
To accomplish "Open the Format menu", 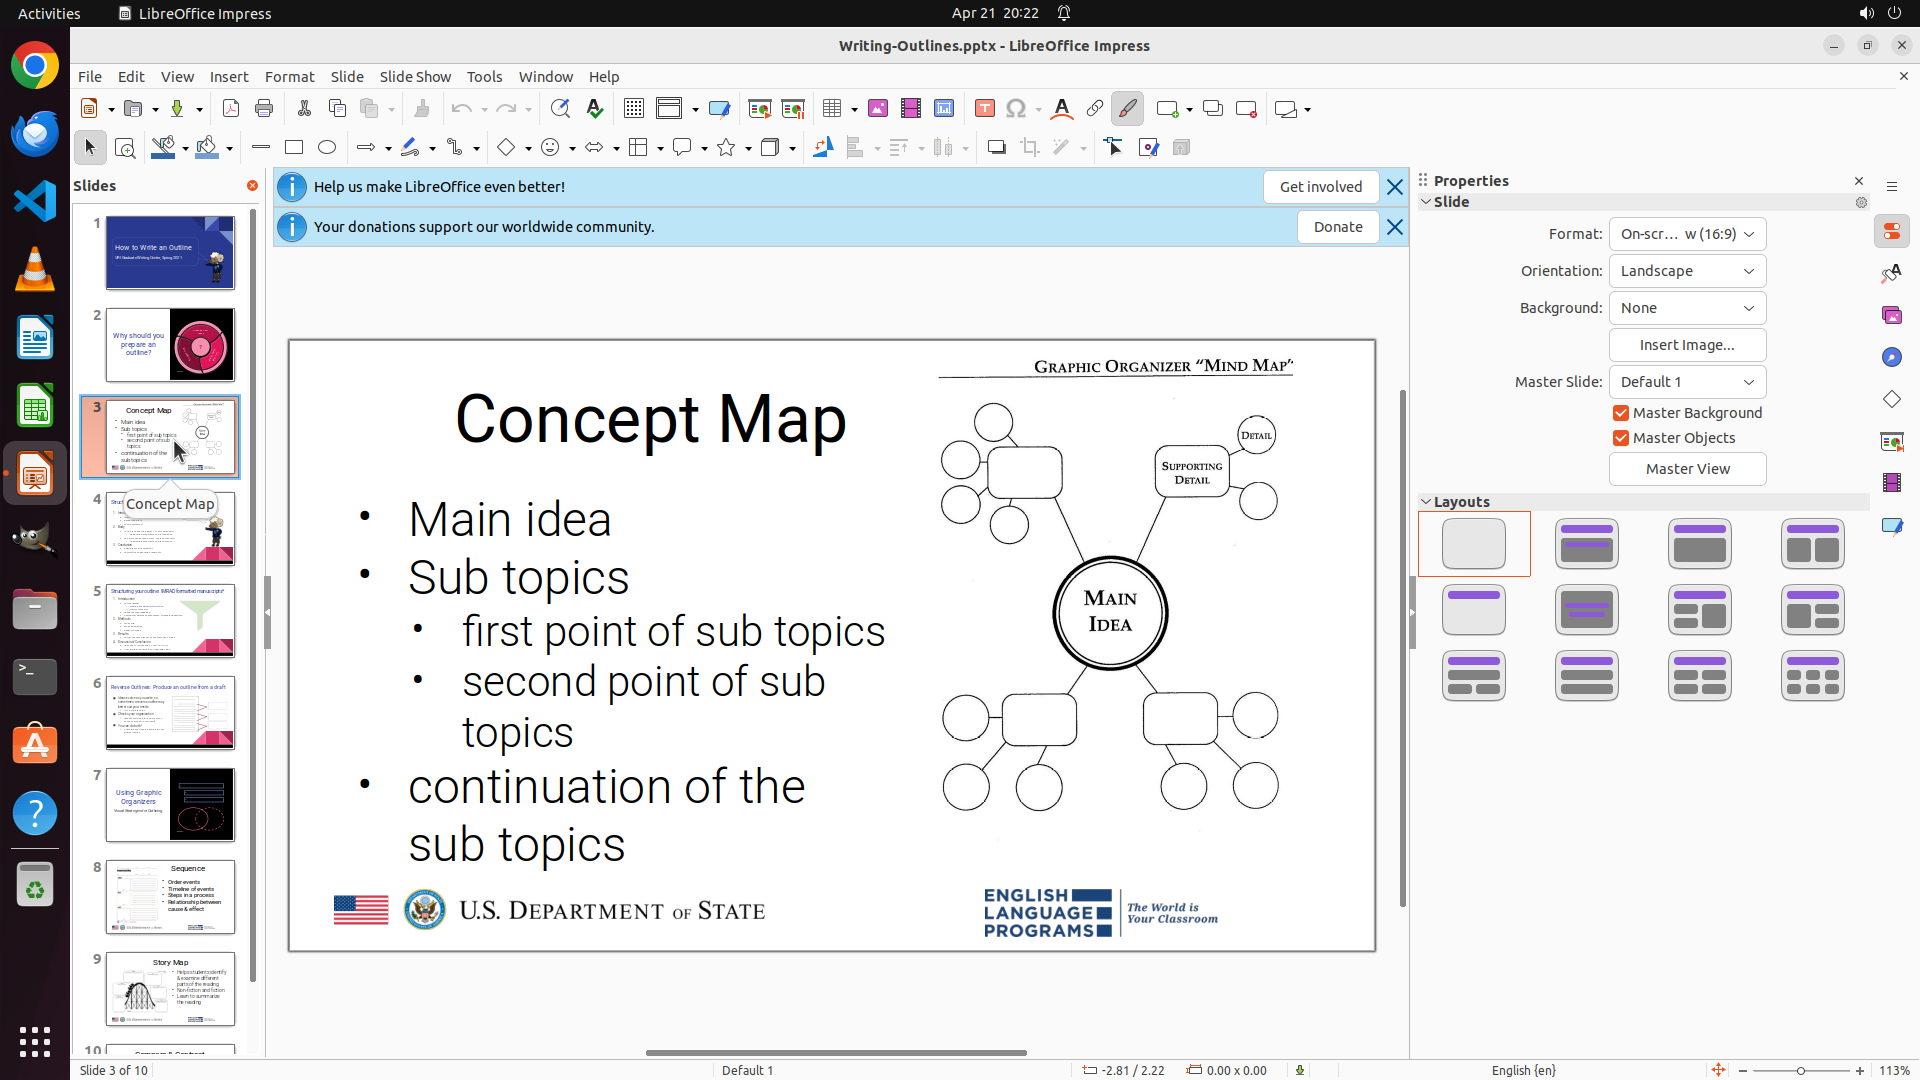I will tap(289, 77).
